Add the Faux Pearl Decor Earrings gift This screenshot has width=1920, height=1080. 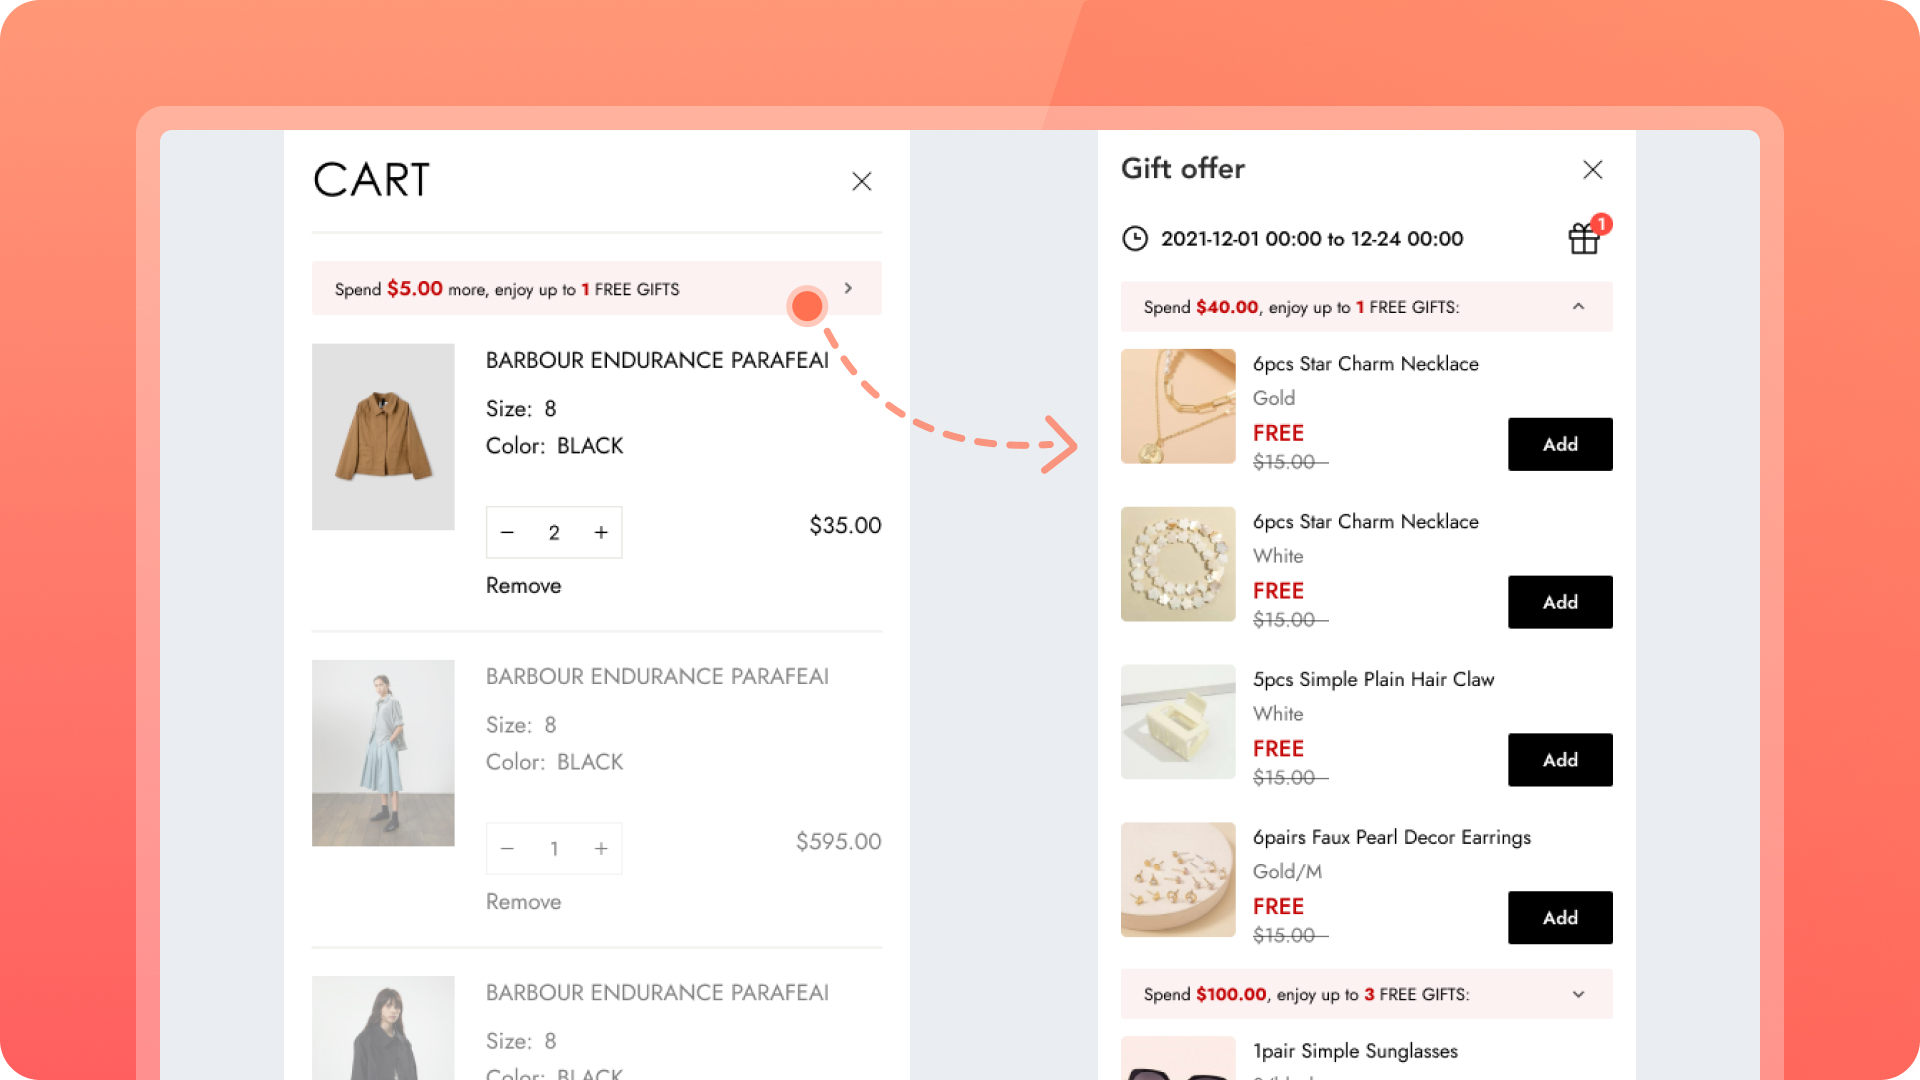click(1559, 918)
